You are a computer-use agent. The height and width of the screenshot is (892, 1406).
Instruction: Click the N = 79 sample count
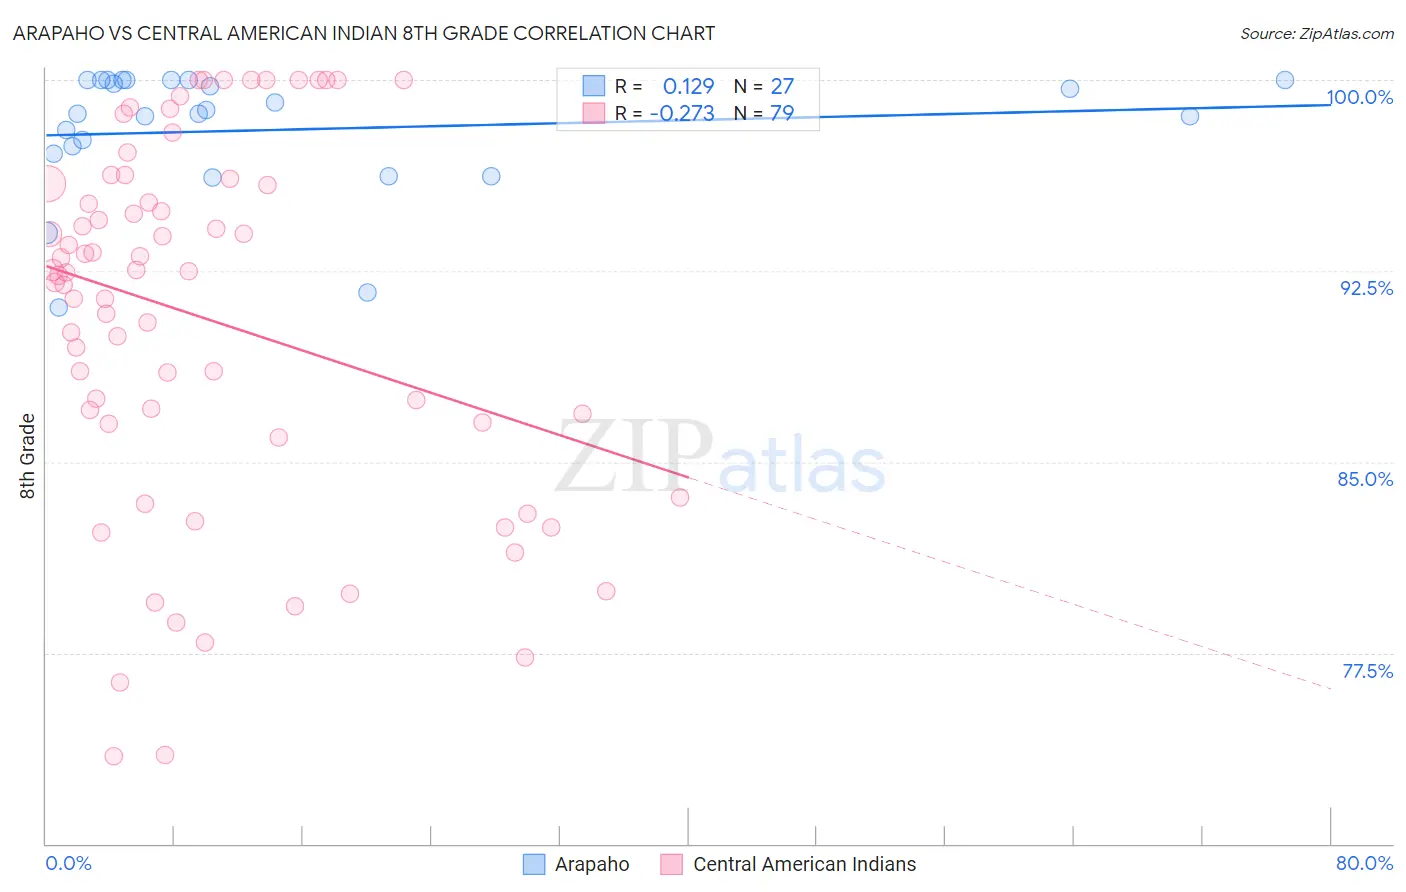click(x=764, y=113)
